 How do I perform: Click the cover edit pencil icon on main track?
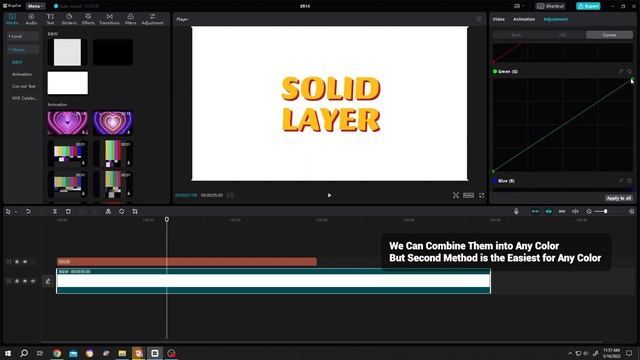click(48, 281)
